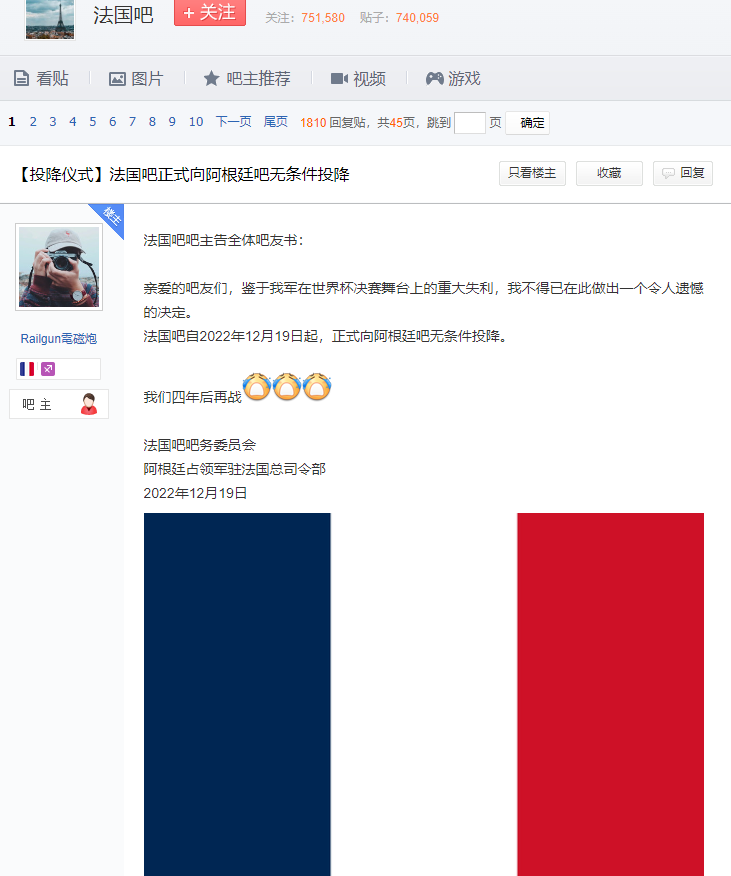The height and width of the screenshot is (876, 731).
Task: Click the second crying emoji
Action: 287,387
